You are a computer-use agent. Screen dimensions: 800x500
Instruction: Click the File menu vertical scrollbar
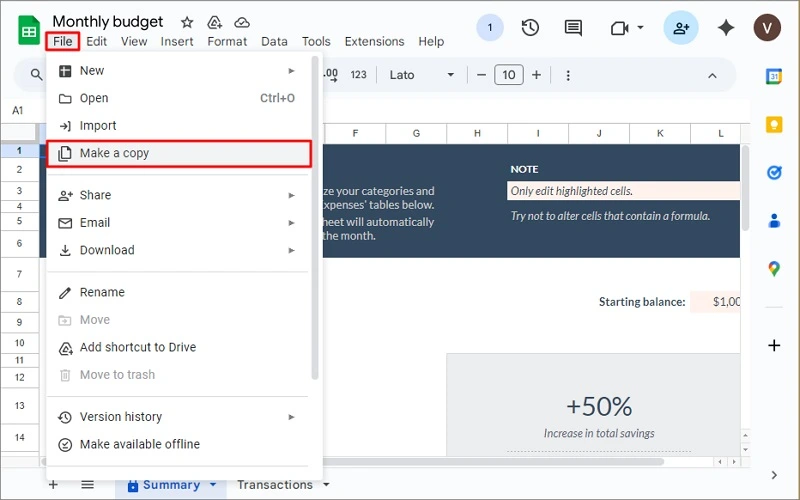(x=315, y=217)
